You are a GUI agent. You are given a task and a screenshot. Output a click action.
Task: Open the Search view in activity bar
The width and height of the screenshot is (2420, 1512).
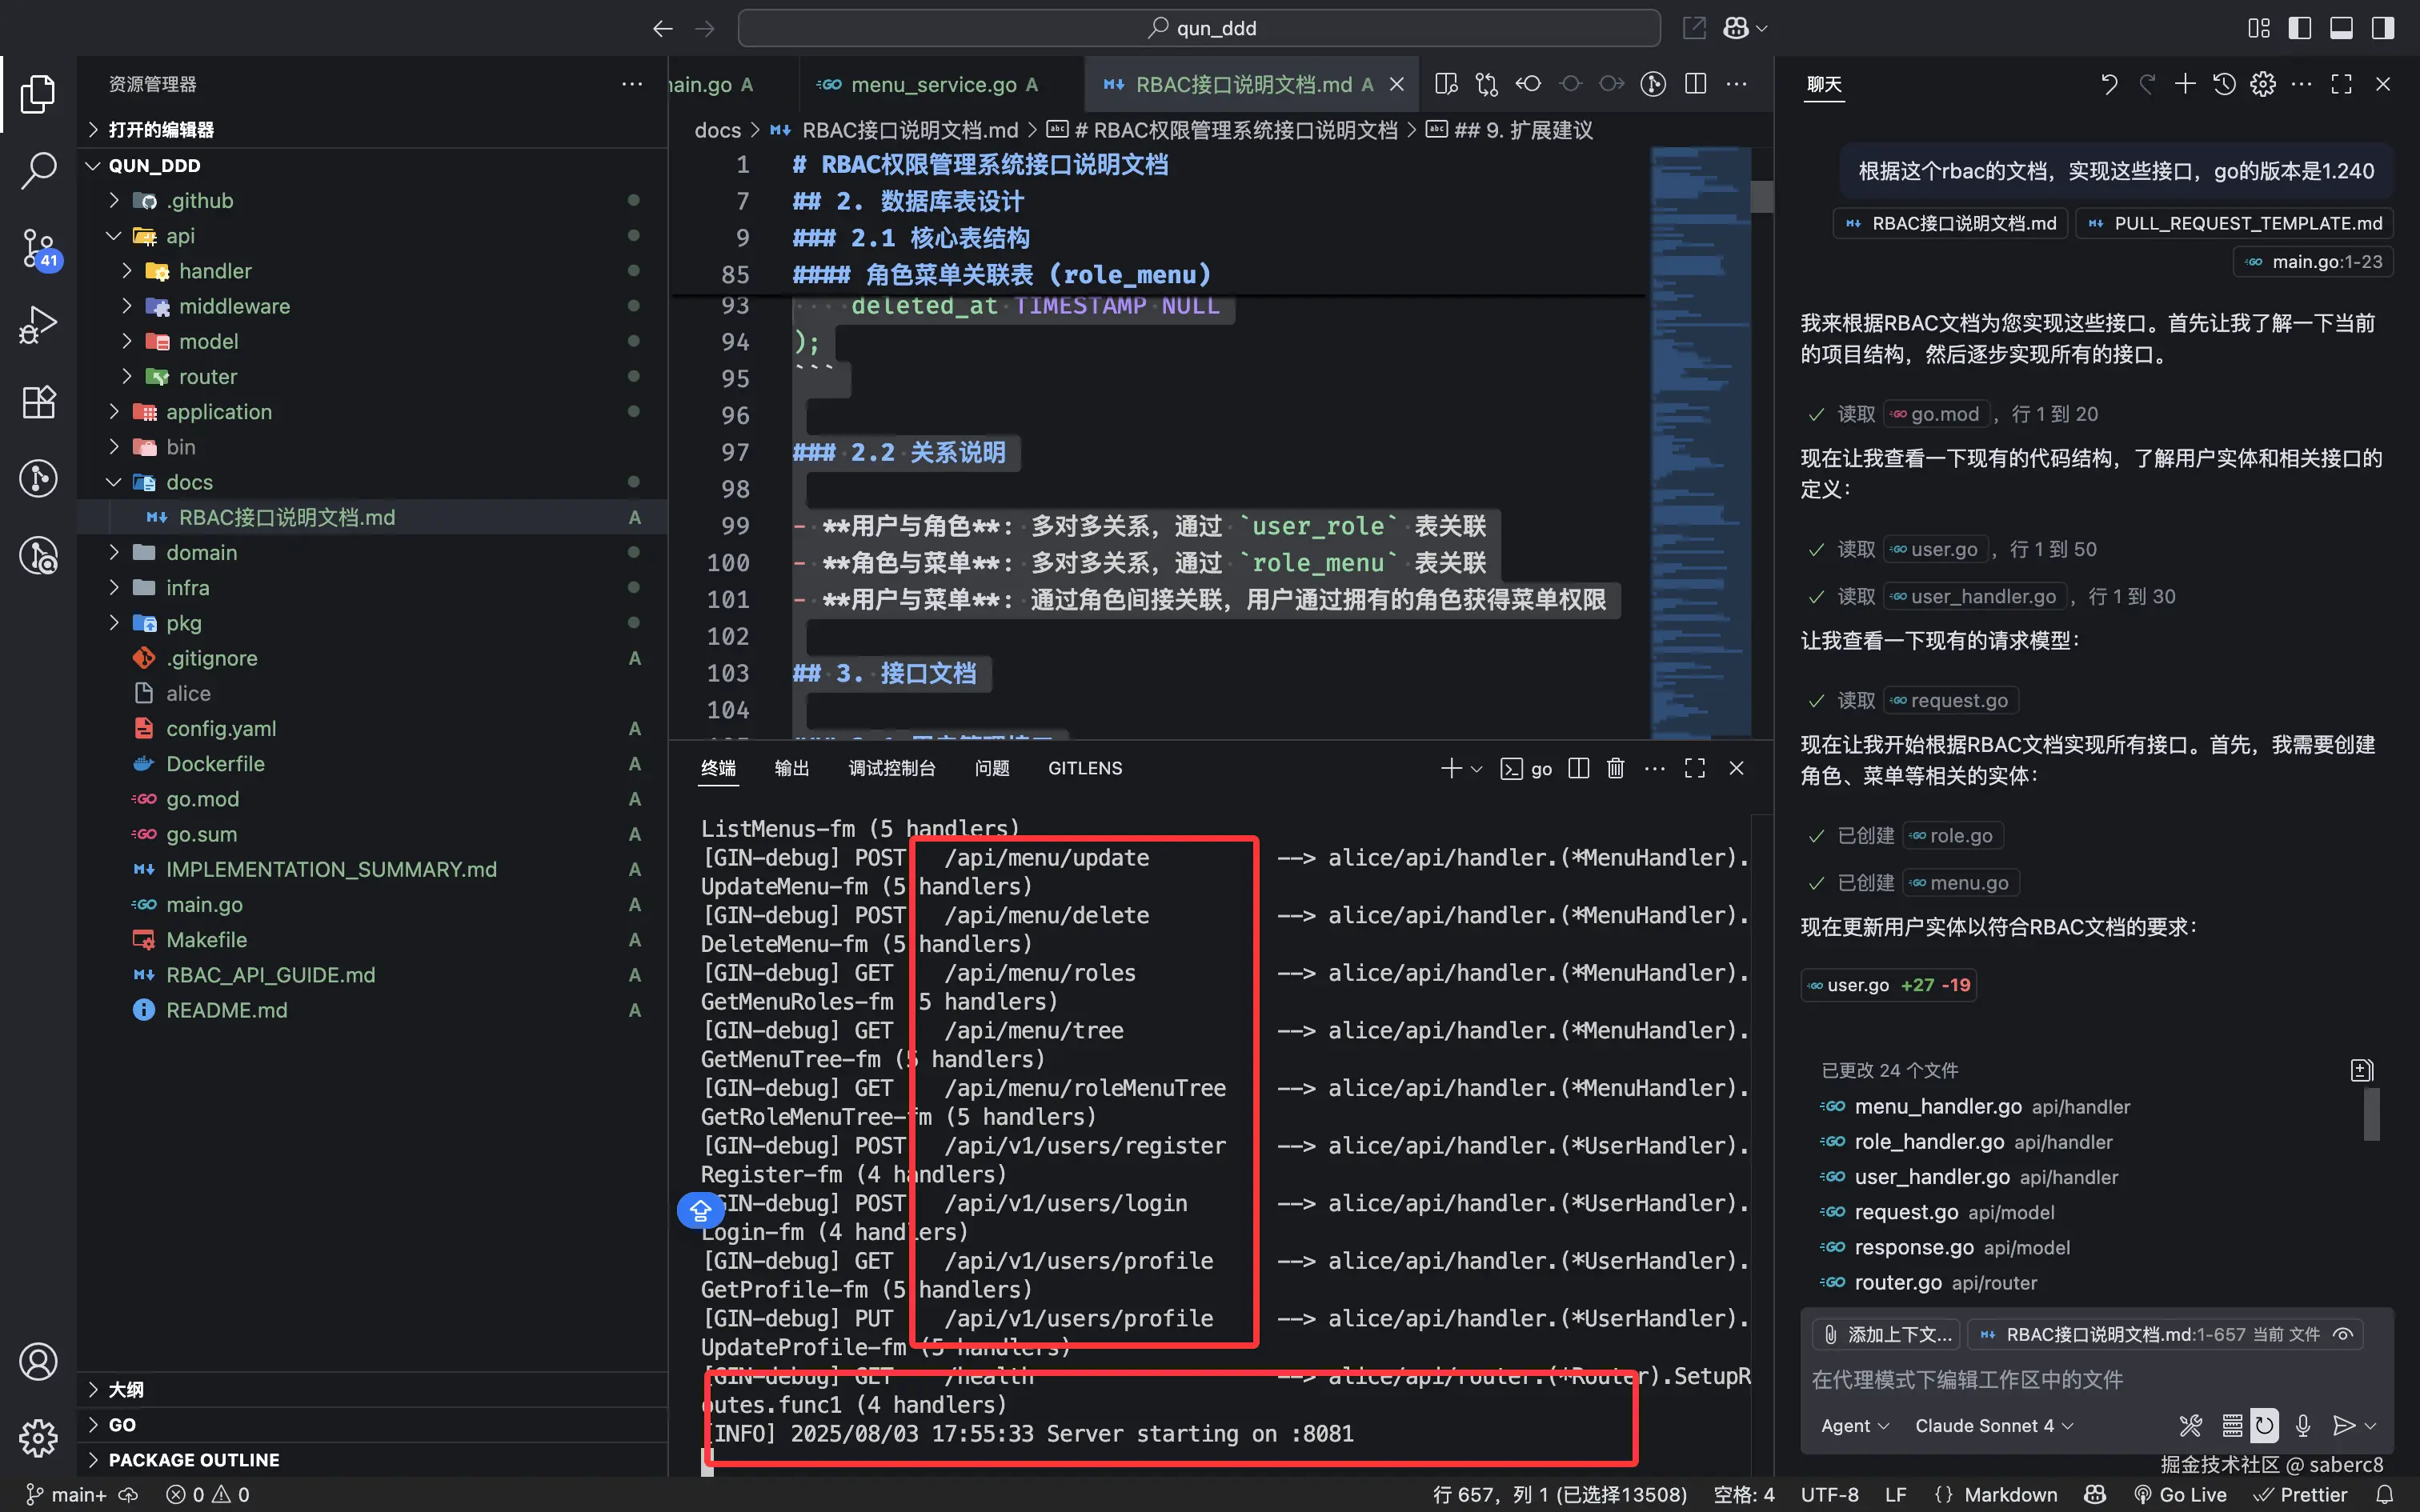click(x=38, y=170)
